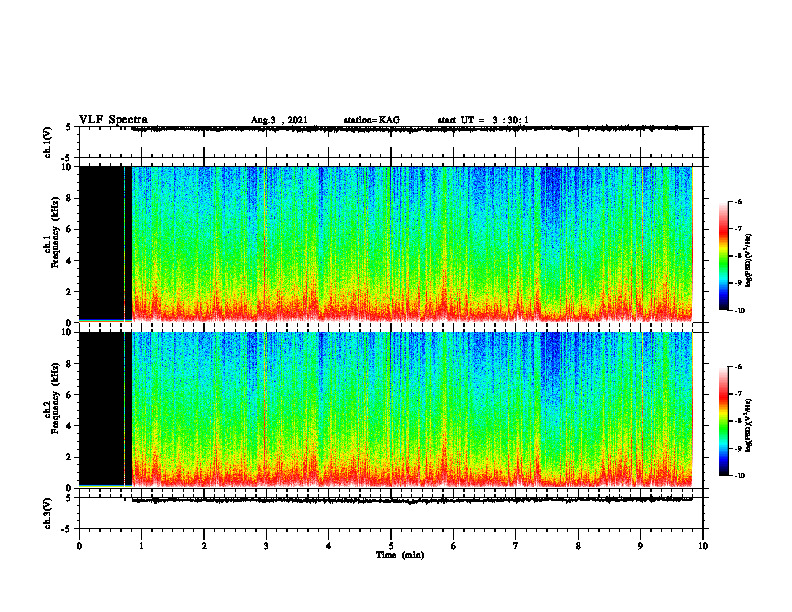Click the time axis tick label "0"

79,546
